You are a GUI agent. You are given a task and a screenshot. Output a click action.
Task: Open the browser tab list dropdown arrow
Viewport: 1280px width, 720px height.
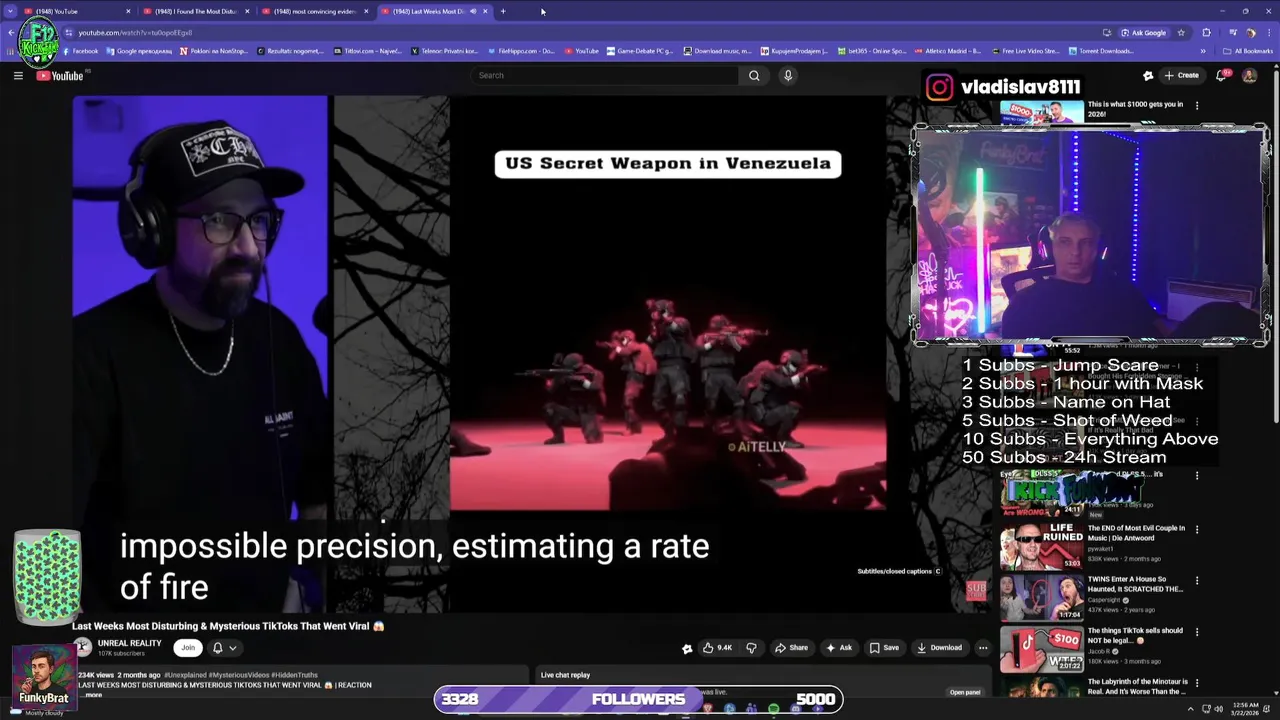click(10, 11)
